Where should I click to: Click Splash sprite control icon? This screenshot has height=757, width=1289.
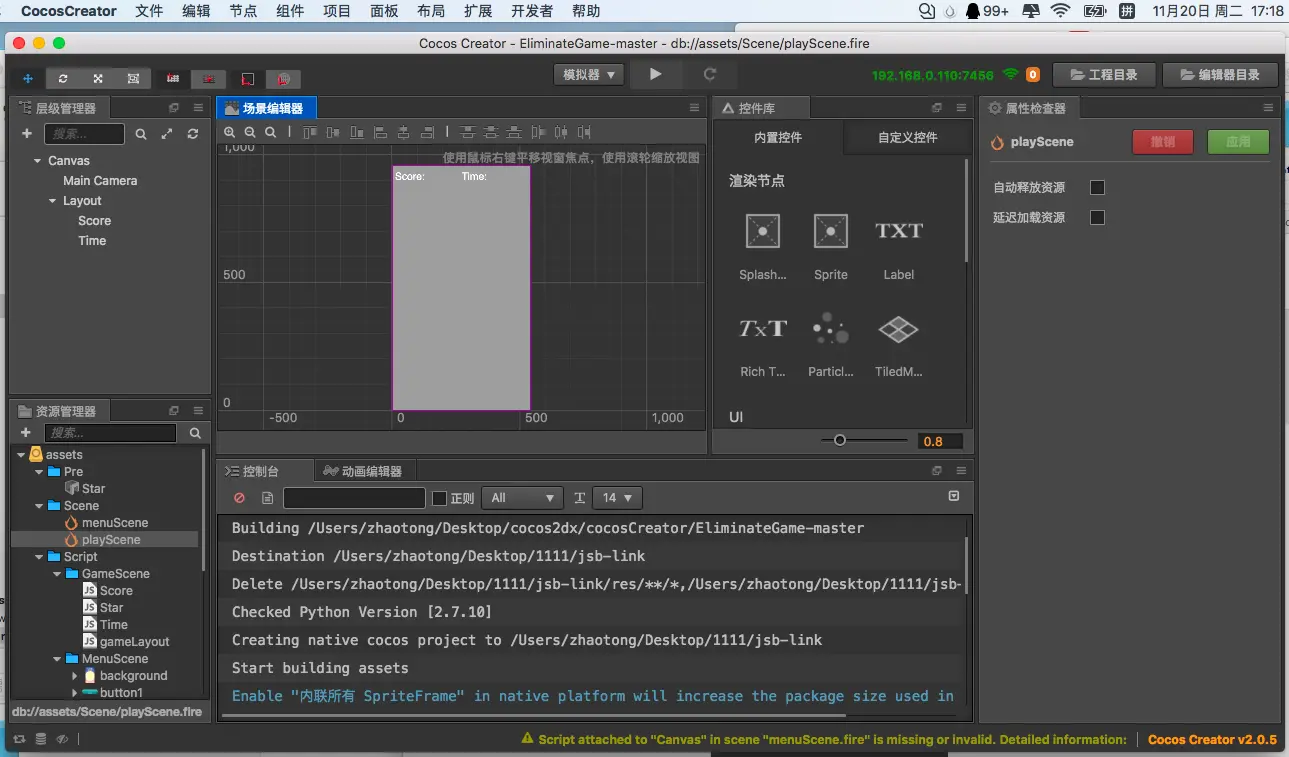coord(763,231)
